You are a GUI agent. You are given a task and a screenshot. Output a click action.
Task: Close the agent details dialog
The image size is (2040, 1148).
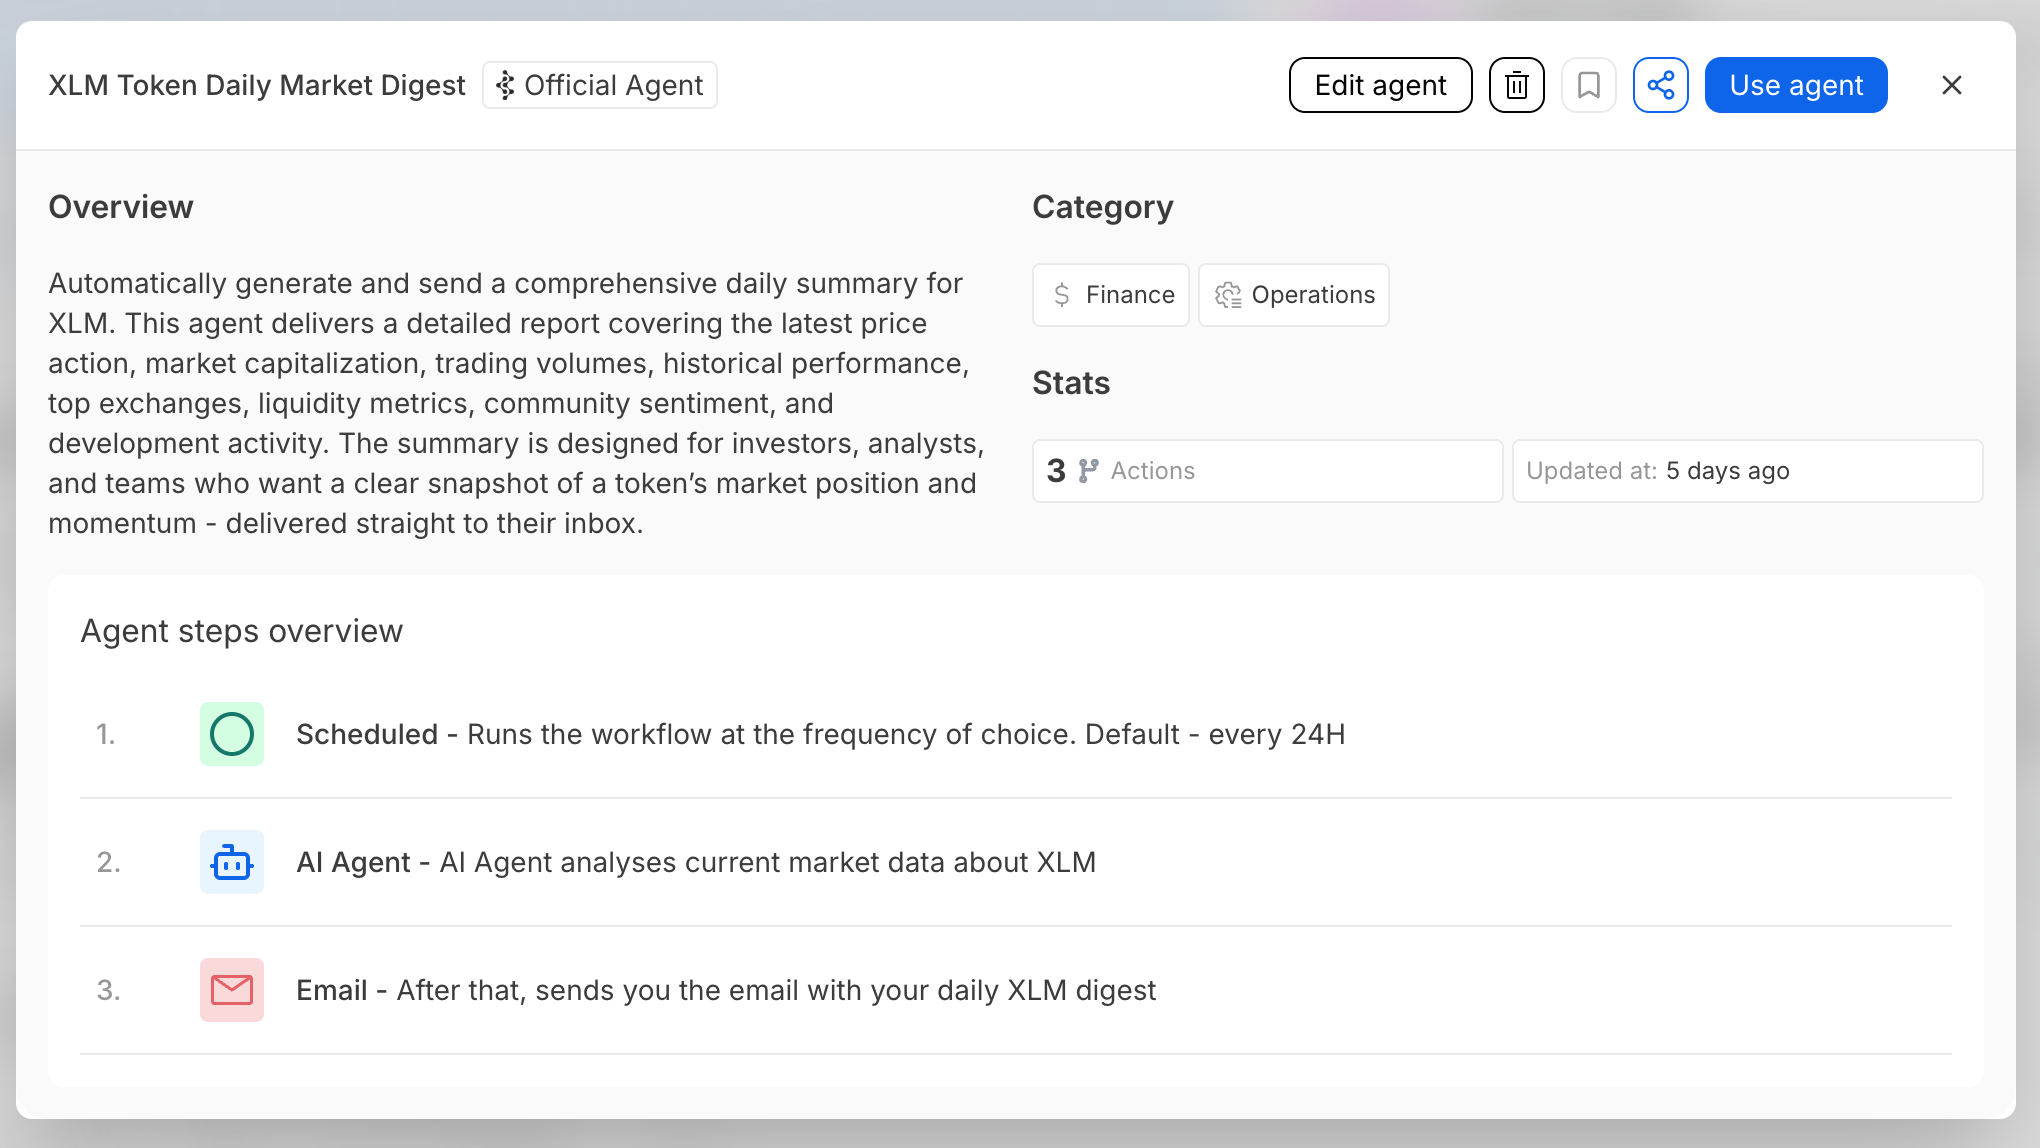(x=1951, y=85)
